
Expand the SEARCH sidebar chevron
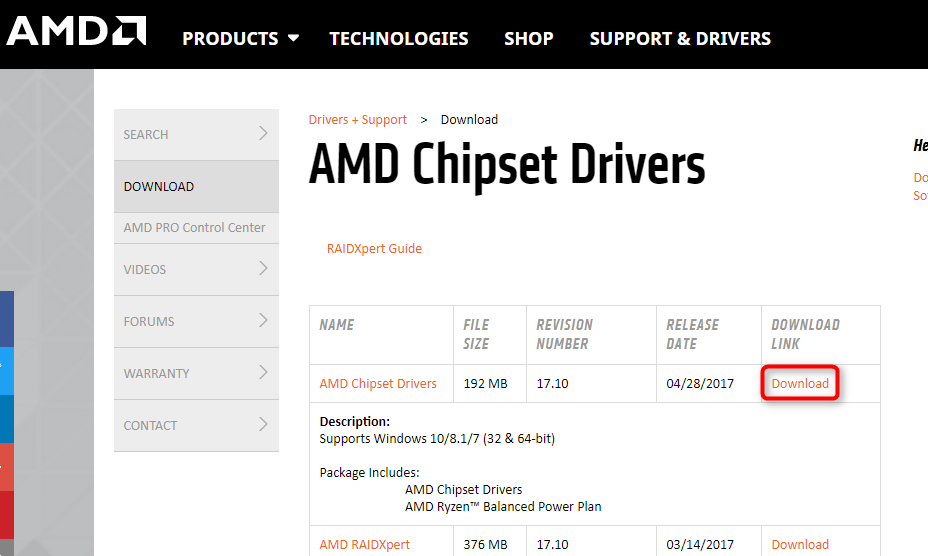coord(263,134)
